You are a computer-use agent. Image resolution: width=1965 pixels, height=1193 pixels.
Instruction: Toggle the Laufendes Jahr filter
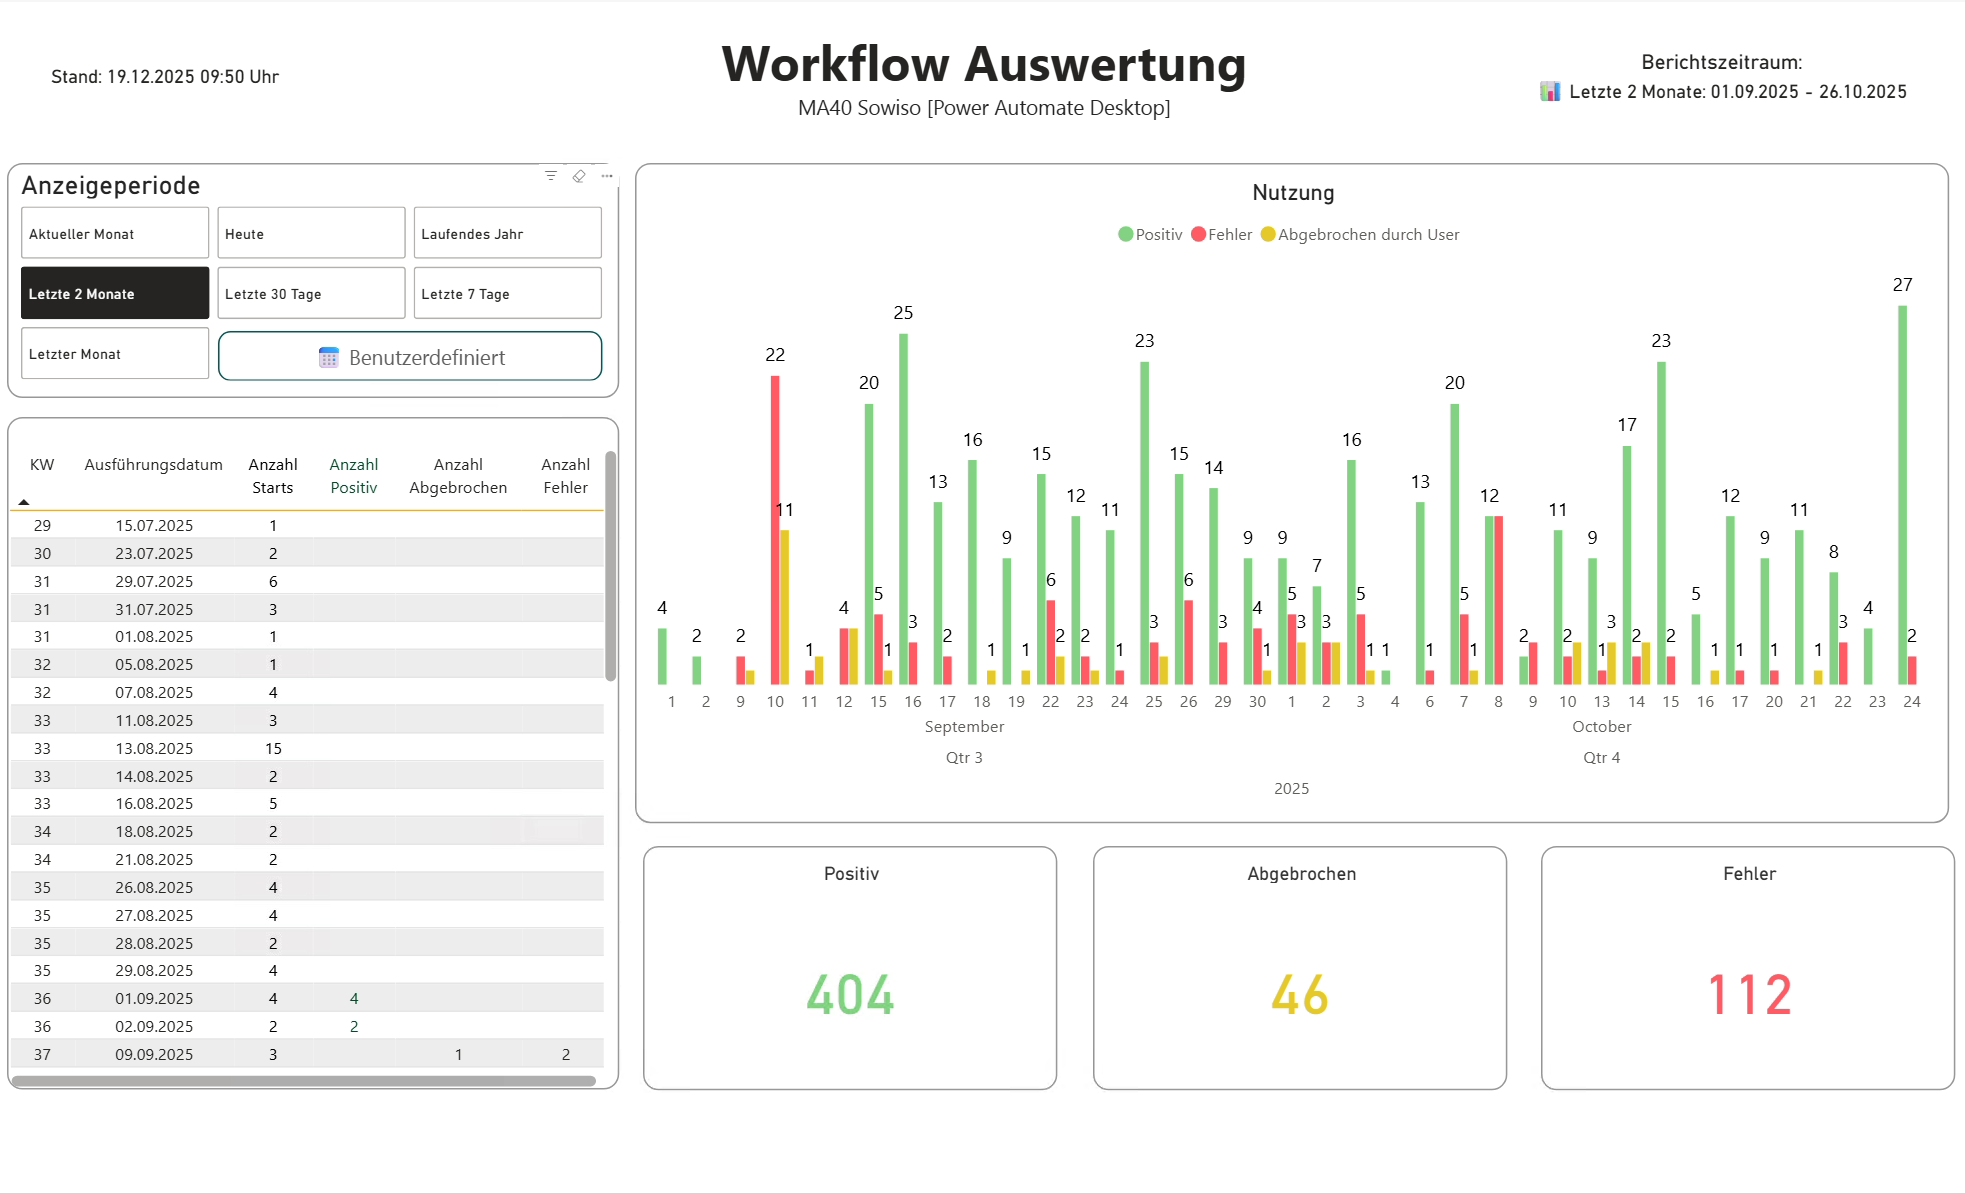pyautogui.click(x=506, y=232)
